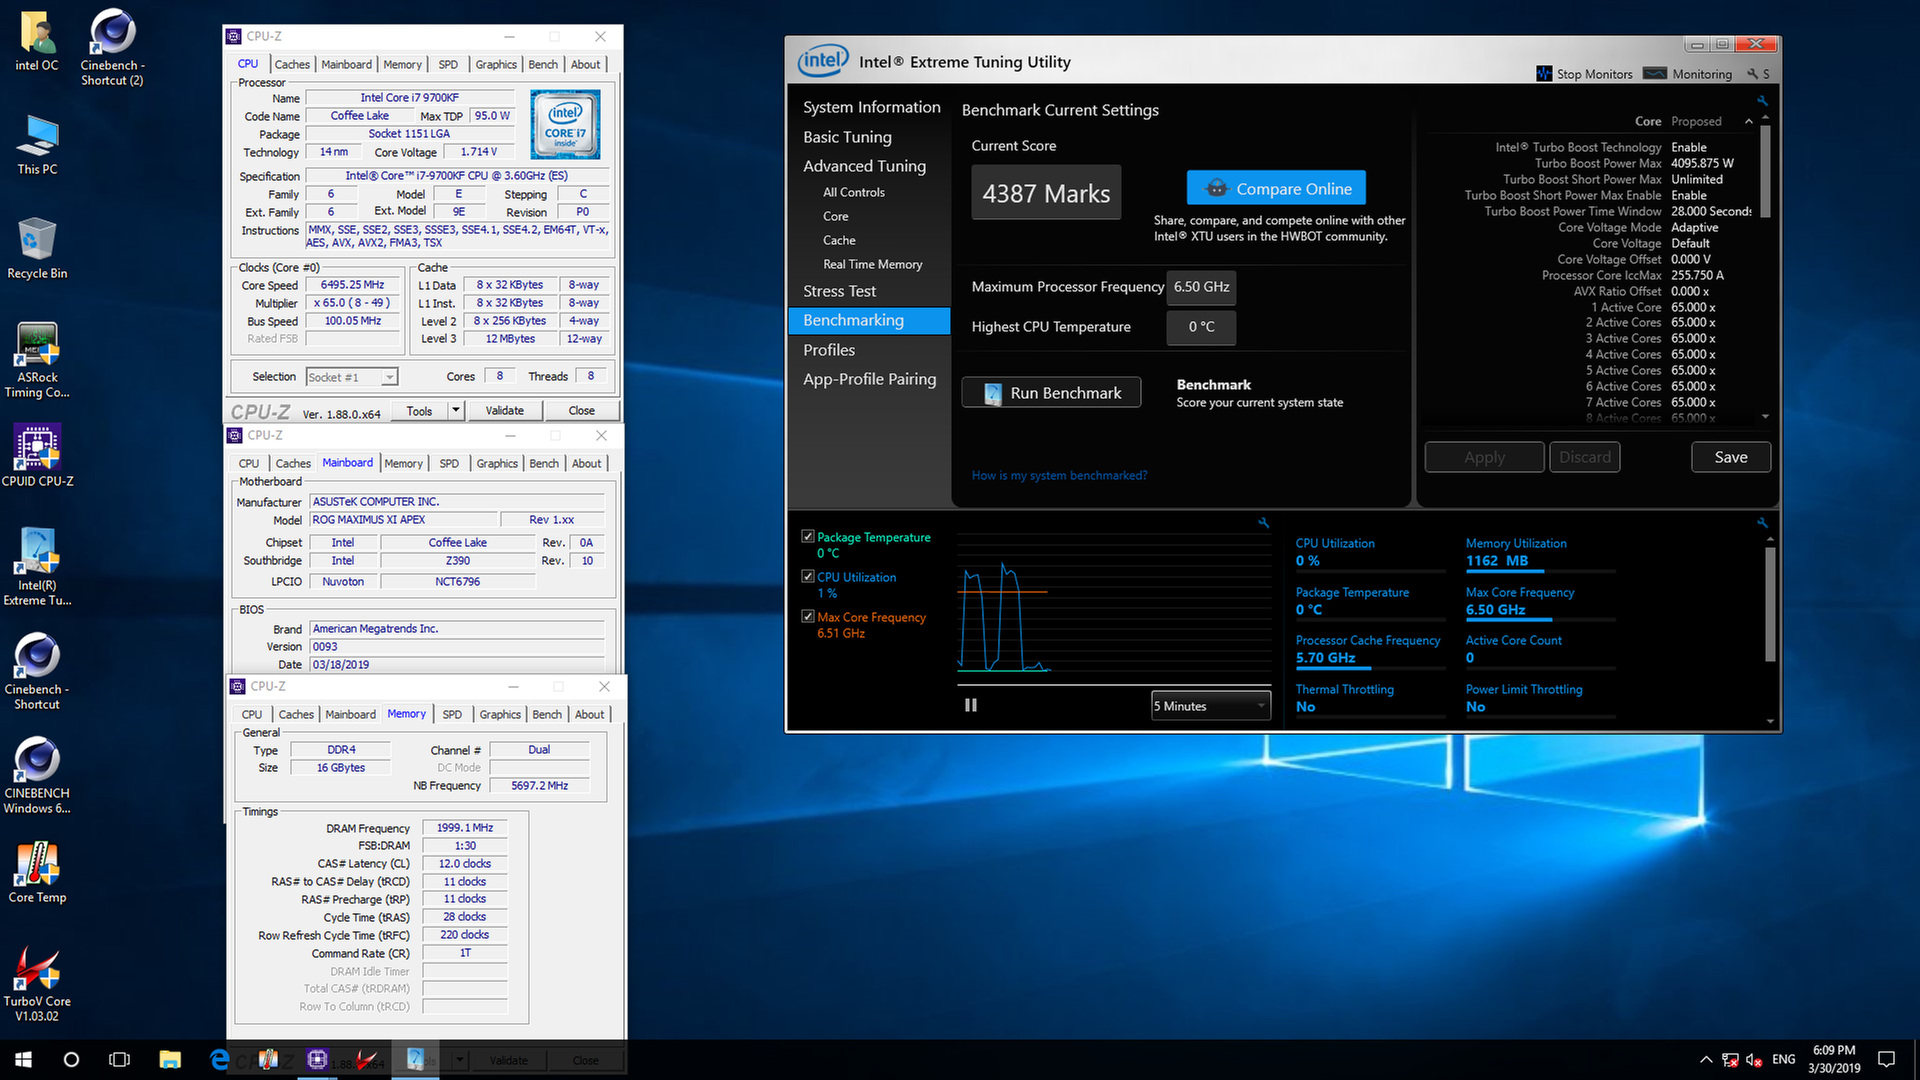Collapse the Core Proposed section chevron
Image resolution: width=1920 pixels, height=1080 pixels.
click(1748, 122)
